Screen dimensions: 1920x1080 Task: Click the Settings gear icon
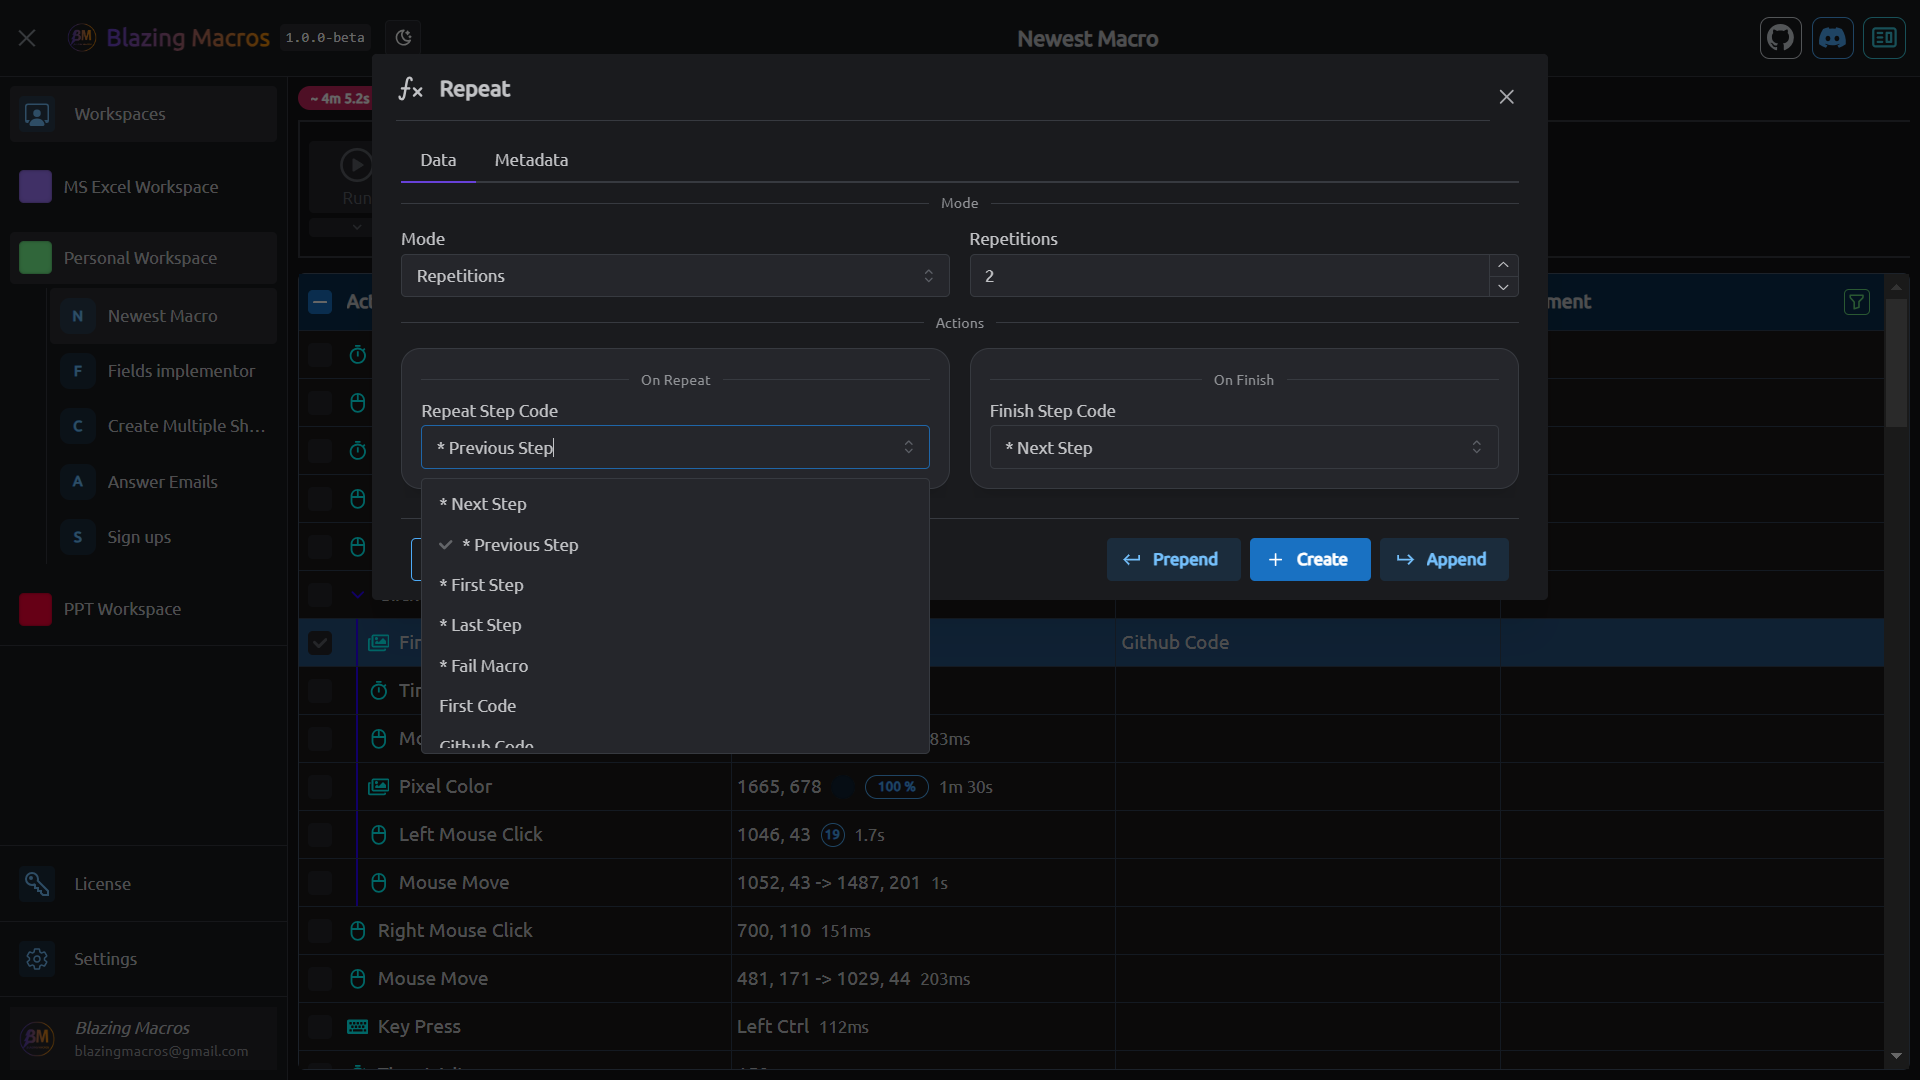[37, 959]
